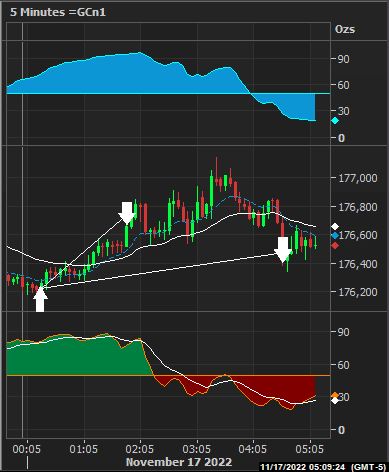Click the 176,600 price axis label
Viewport: 389px width, 472px height.
tap(358, 235)
